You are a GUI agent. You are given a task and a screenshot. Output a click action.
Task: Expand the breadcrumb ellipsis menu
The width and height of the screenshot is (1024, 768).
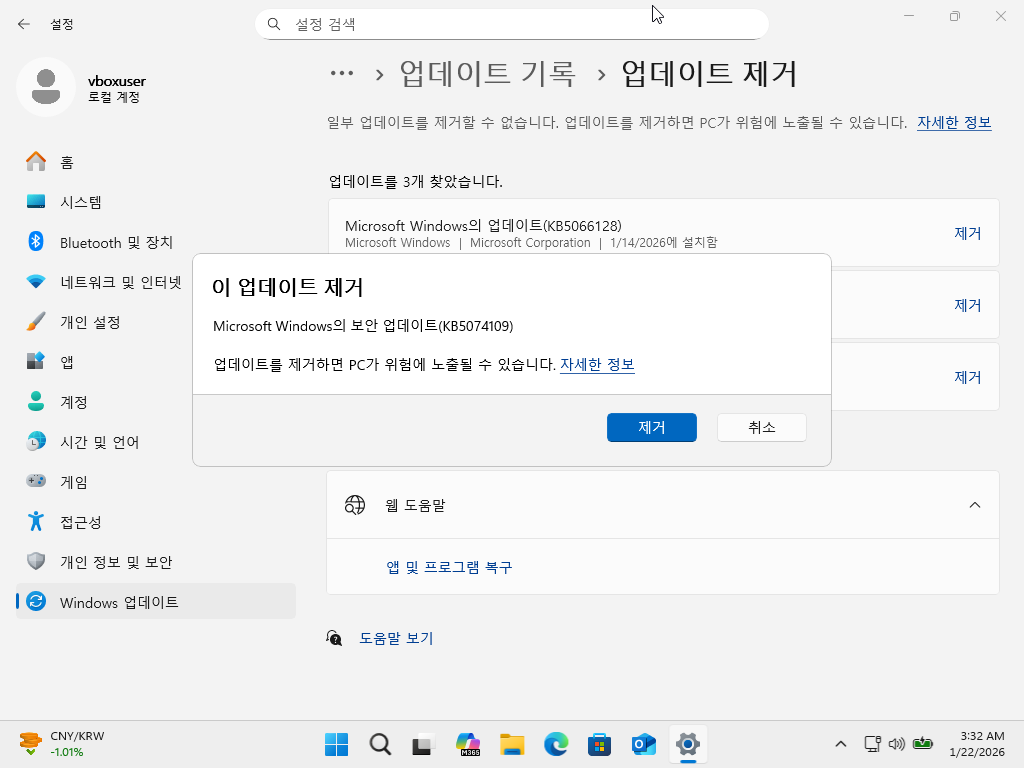coord(342,73)
